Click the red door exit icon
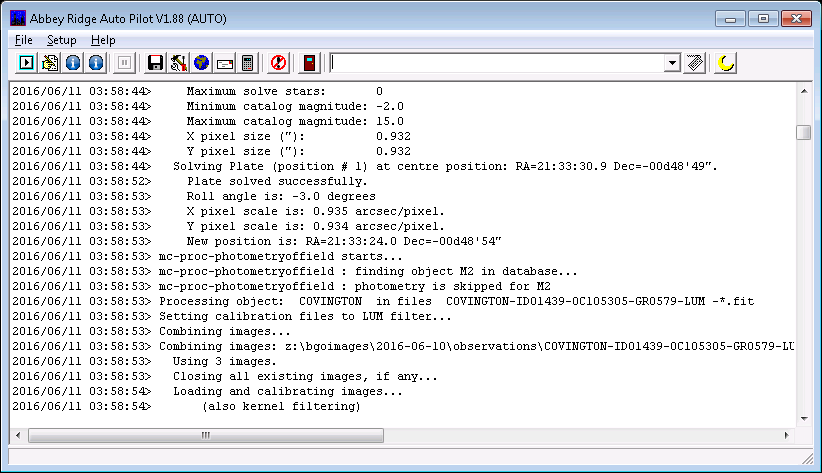Viewport: 822px width, 473px height. click(x=309, y=63)
